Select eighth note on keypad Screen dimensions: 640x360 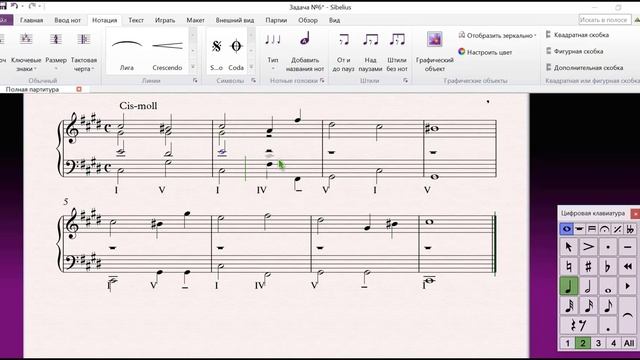point(608,306)
